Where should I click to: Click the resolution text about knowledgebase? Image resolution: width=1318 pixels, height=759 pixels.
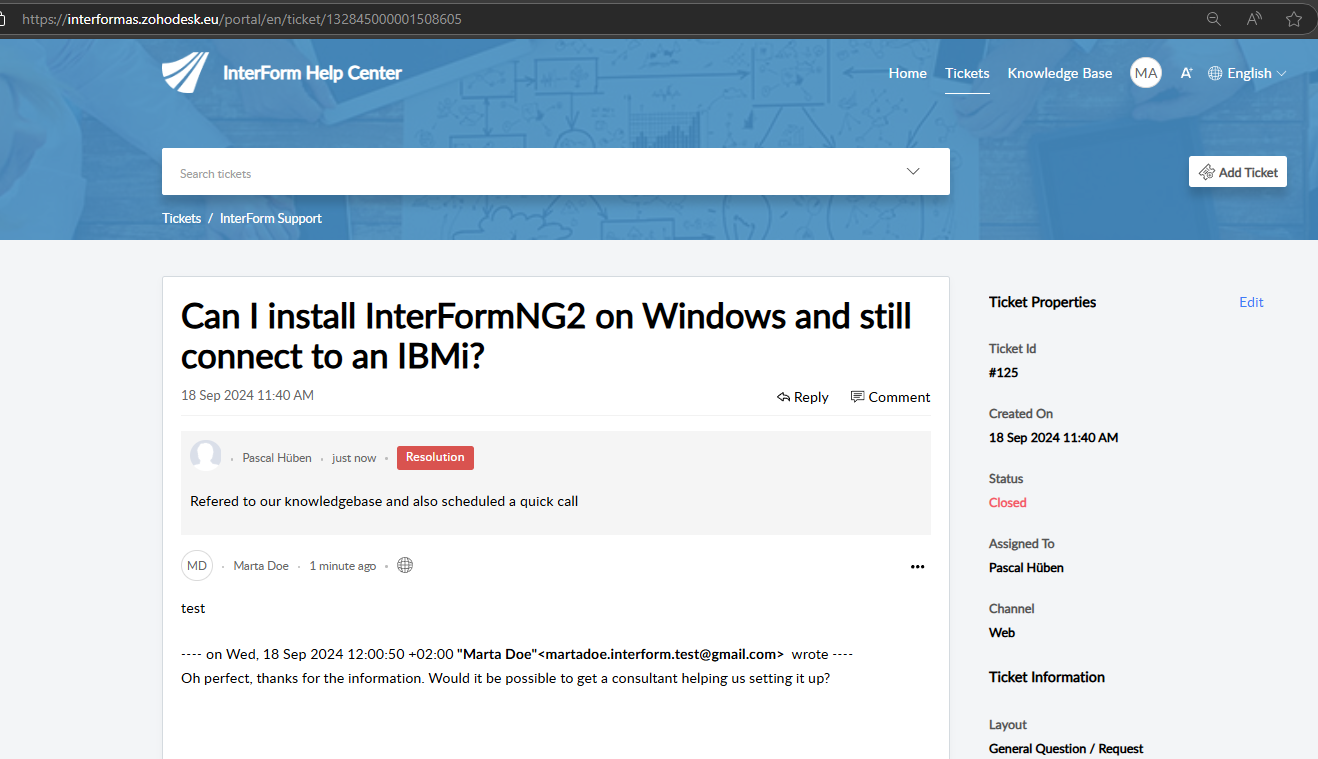[384, 501]
